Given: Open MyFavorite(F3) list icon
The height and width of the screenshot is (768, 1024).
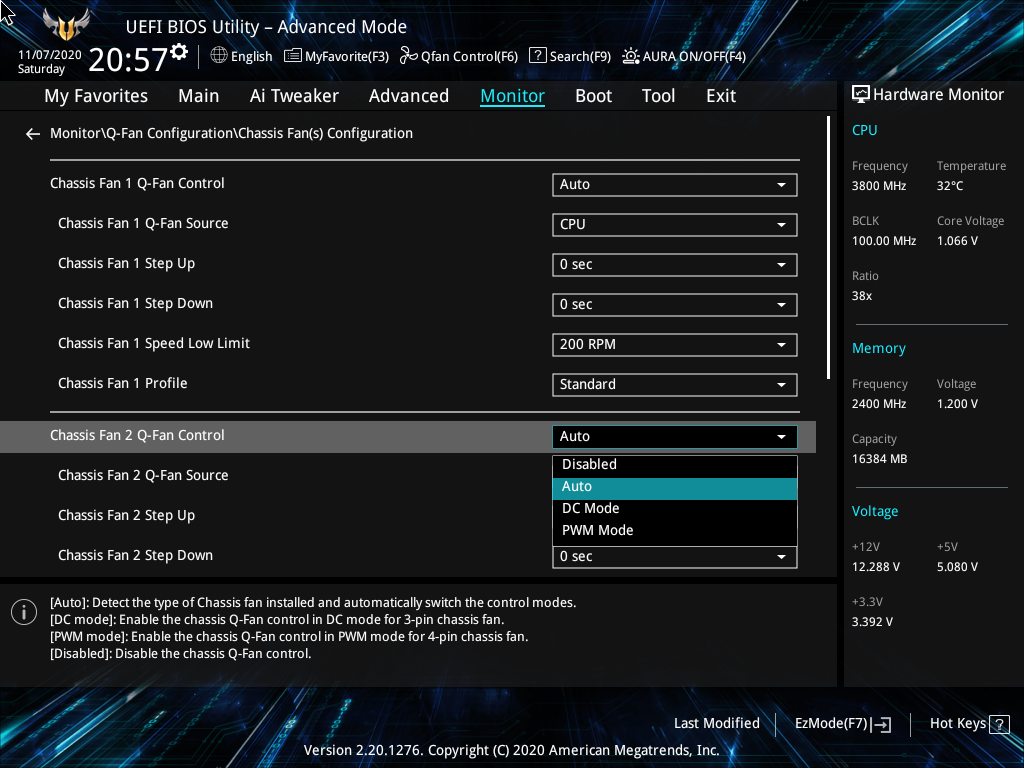Looking at the screenshot, I should [293, 56].
